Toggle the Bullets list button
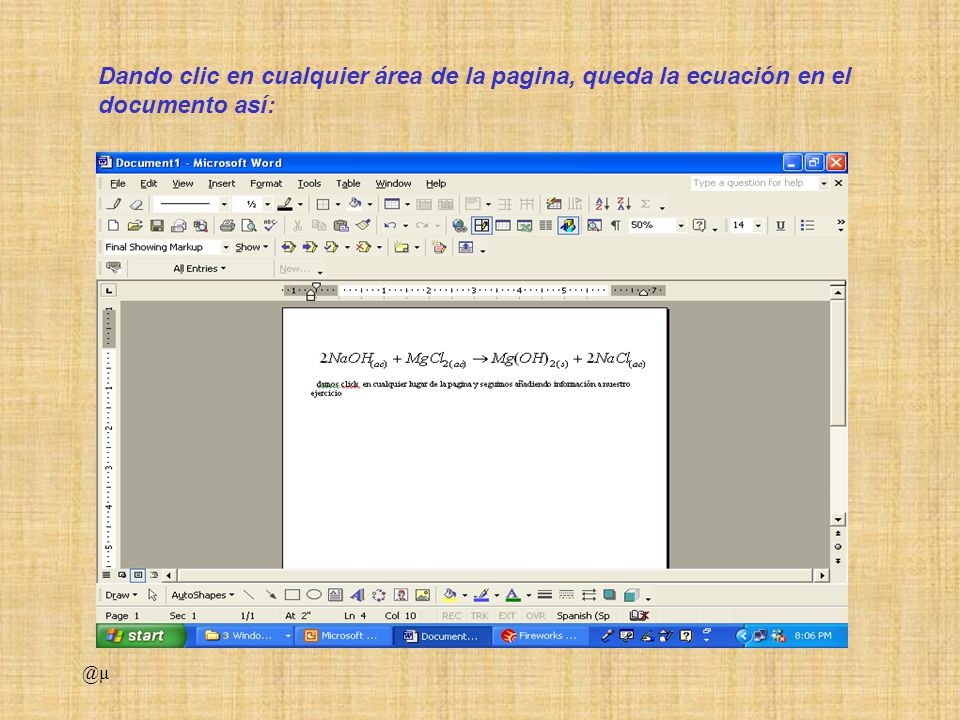 click(808, 225)
